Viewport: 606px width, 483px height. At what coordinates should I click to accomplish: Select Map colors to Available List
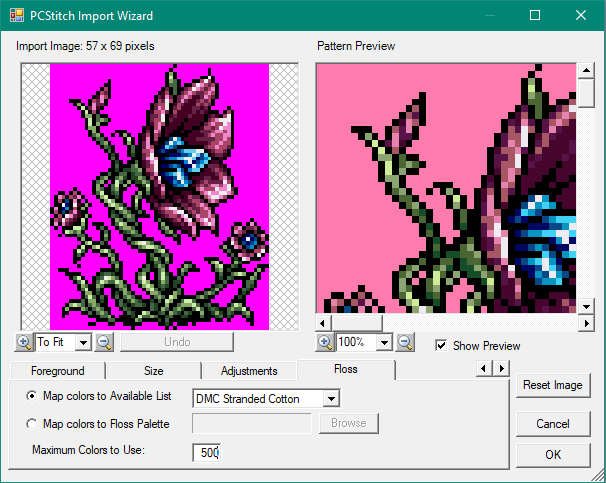click(x=32, y=399)
